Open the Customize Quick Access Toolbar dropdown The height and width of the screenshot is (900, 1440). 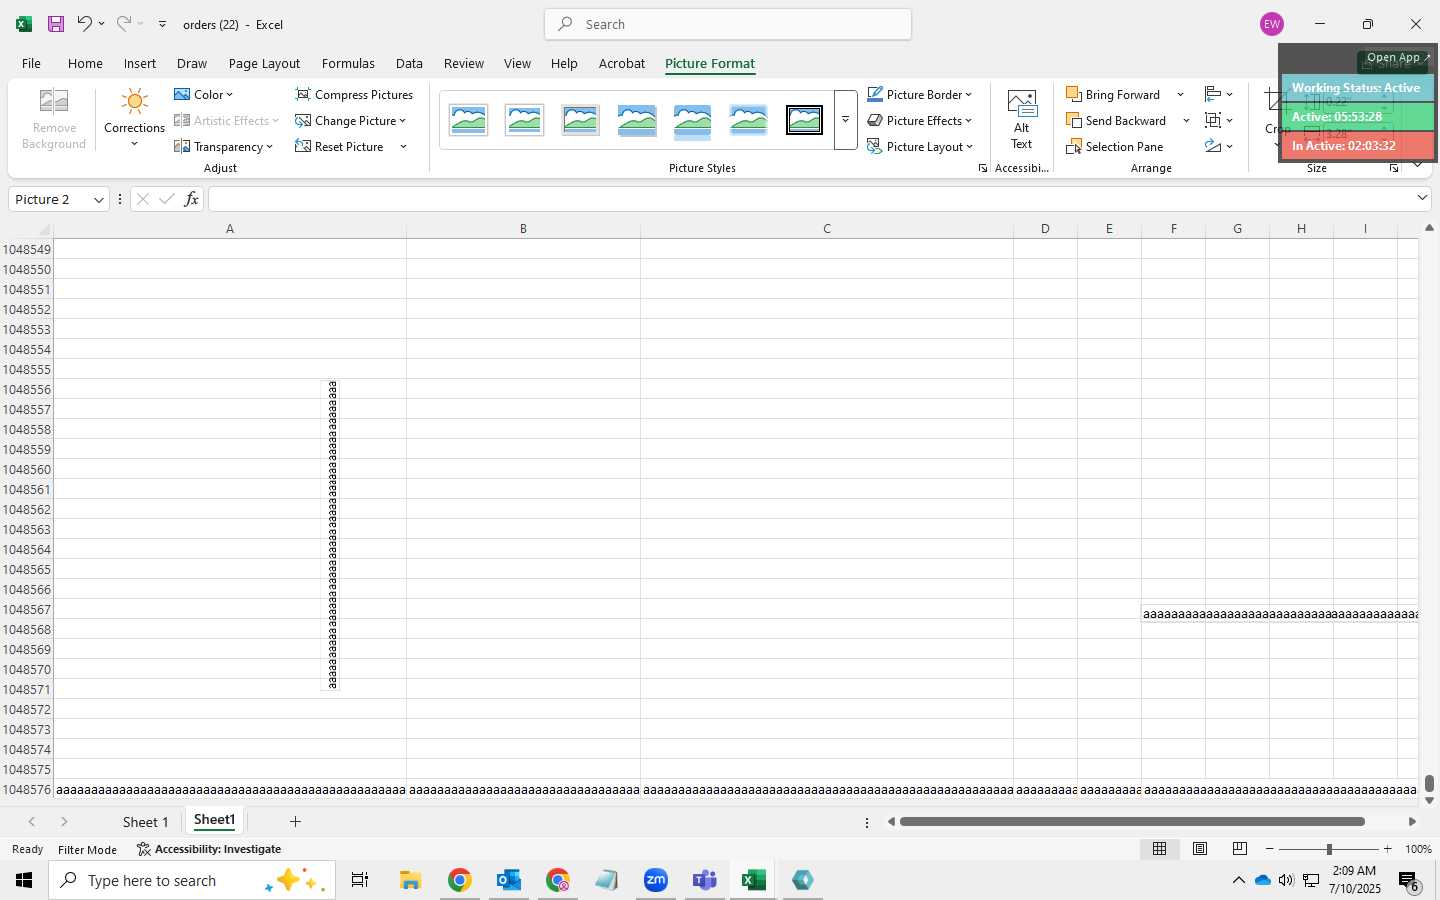tap(162, 24)
